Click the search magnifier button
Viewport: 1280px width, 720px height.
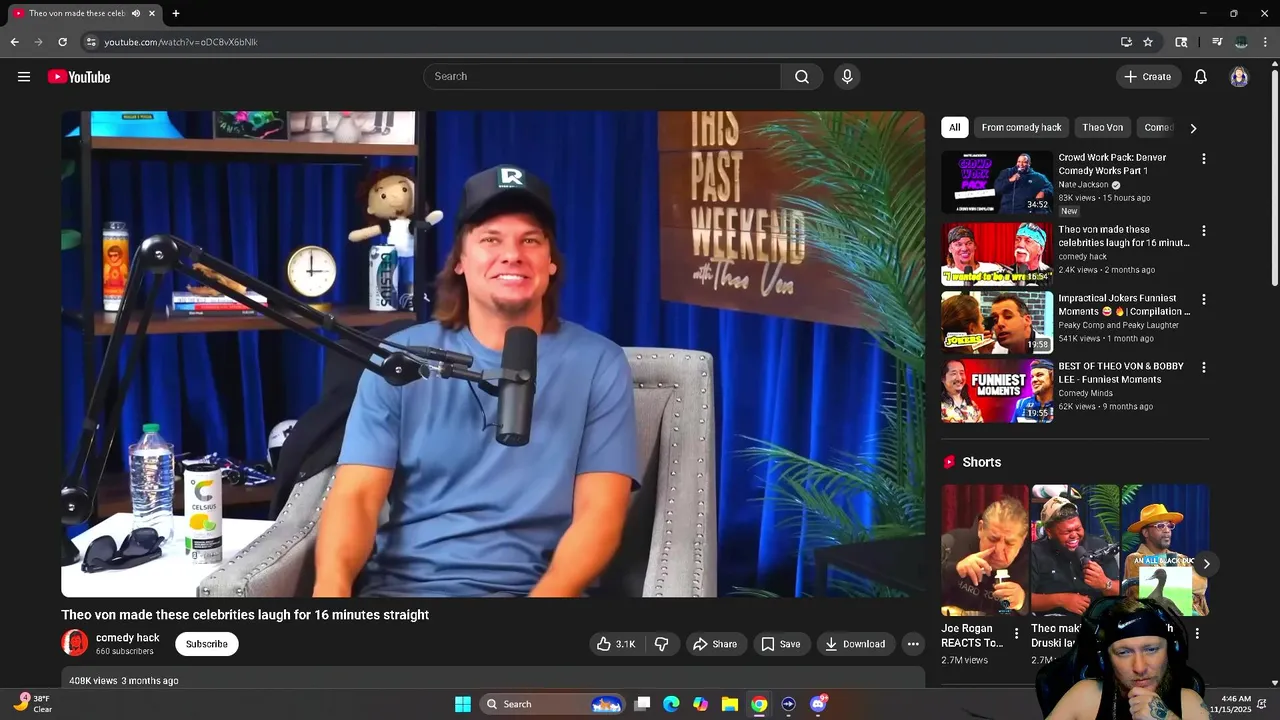(x=802, y=77)
